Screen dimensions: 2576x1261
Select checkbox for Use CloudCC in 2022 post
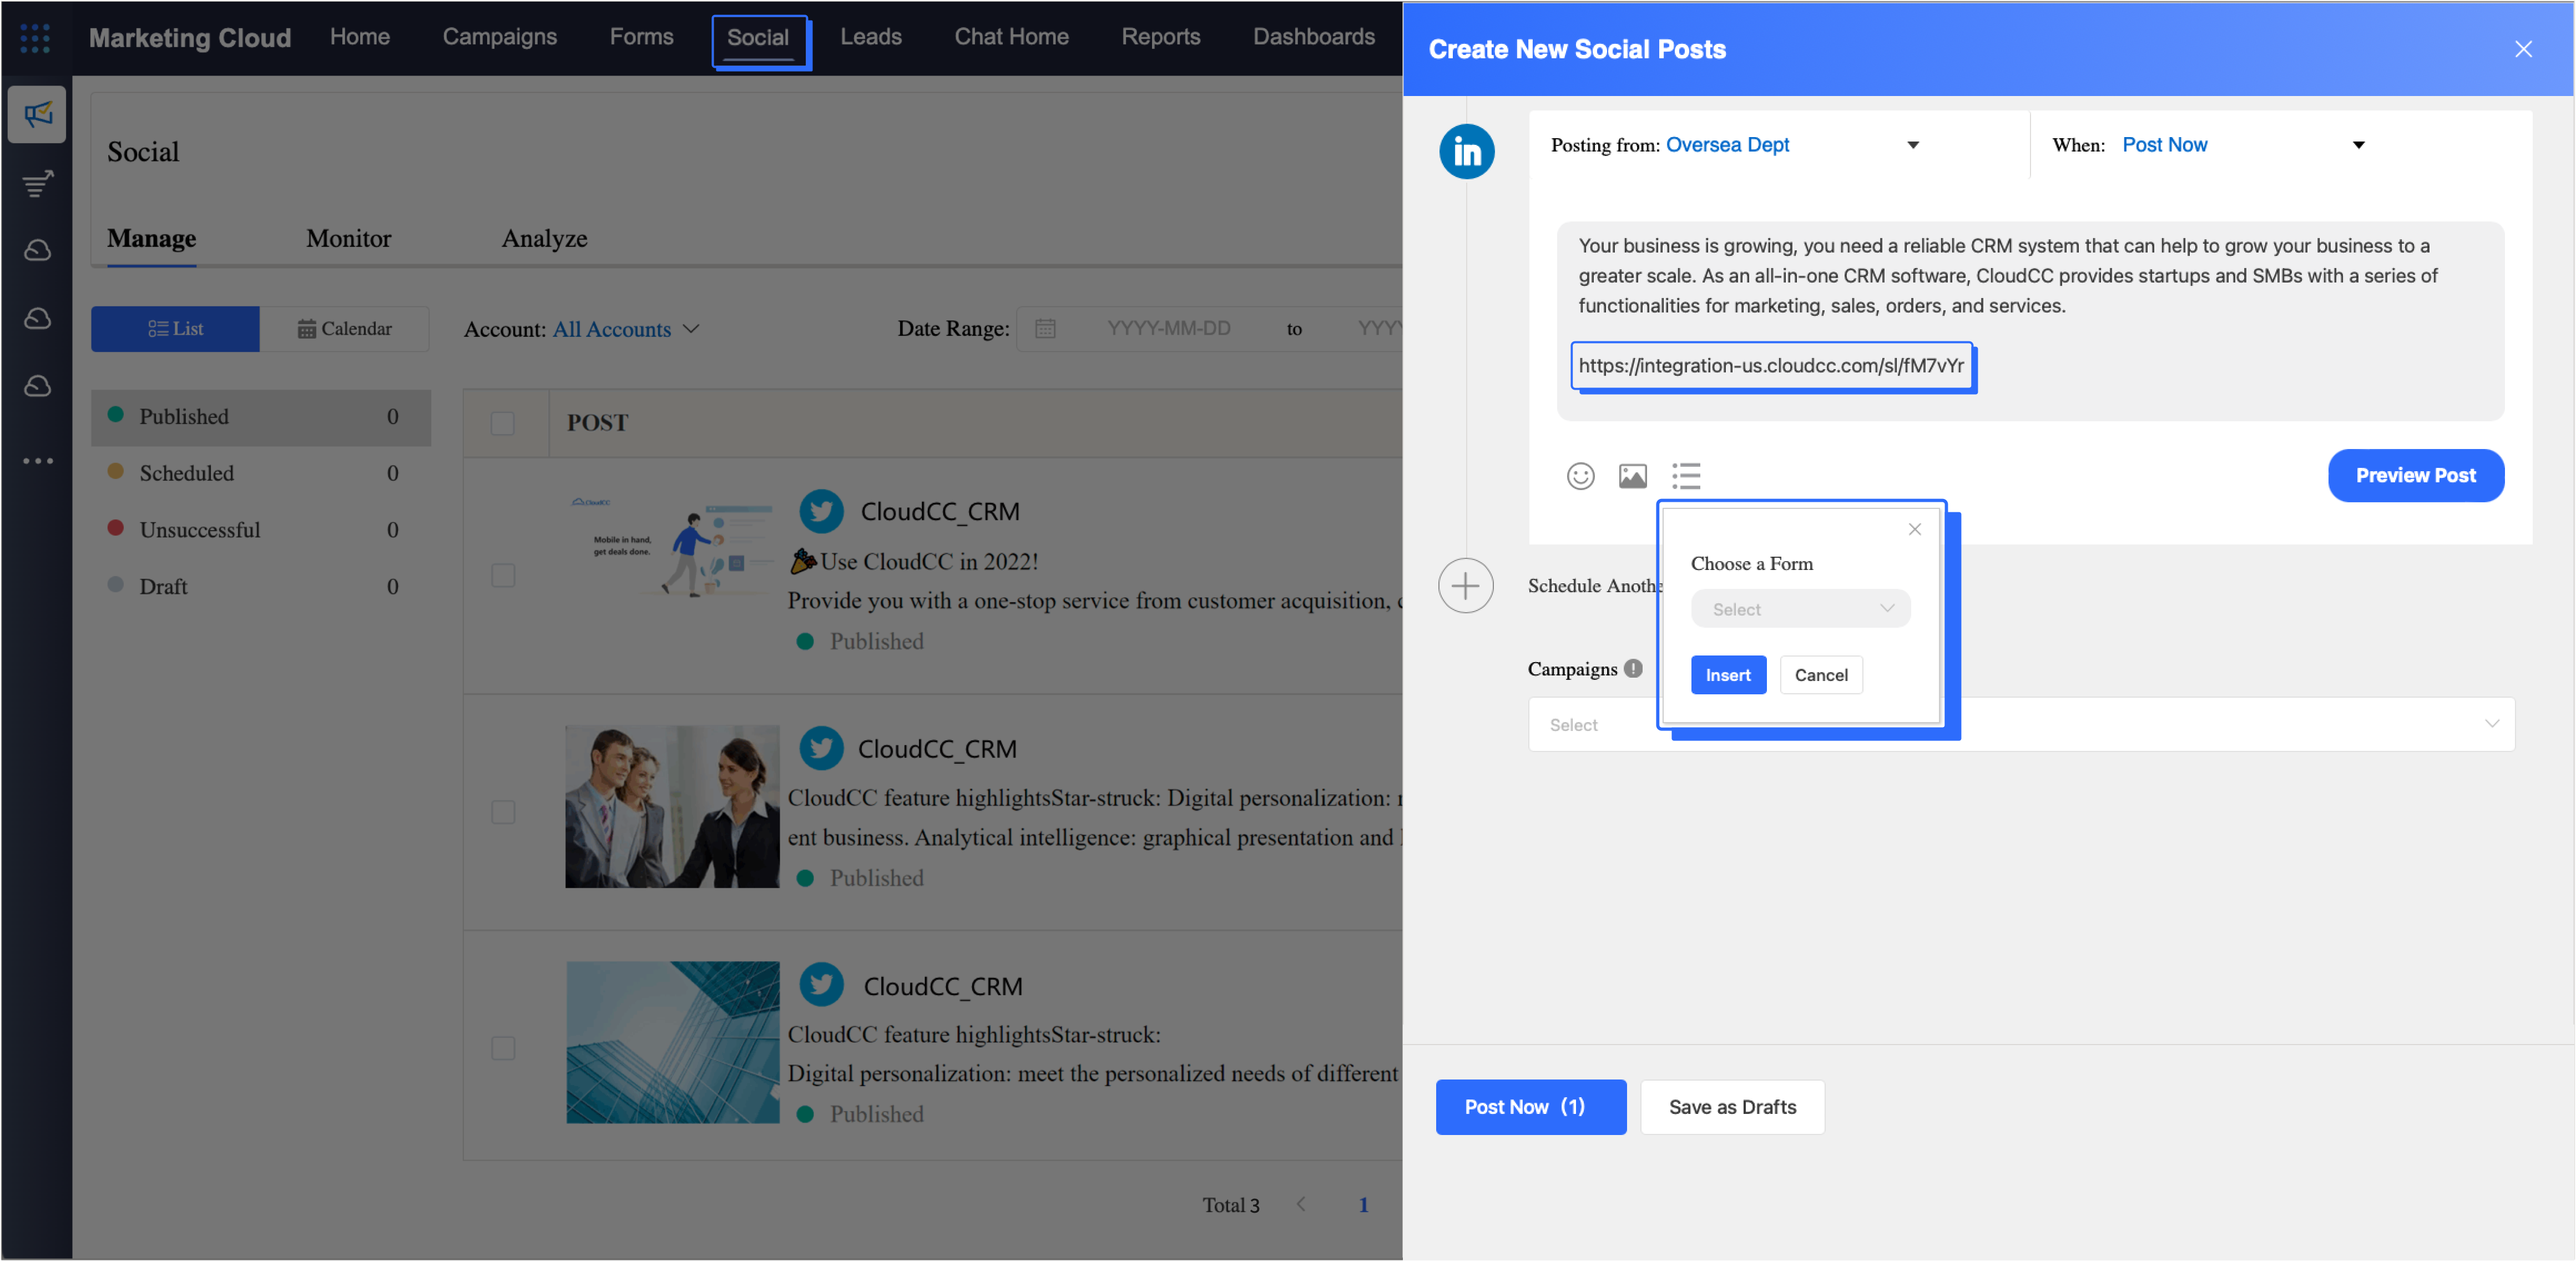pyautogui.click(x=503, y=575)
